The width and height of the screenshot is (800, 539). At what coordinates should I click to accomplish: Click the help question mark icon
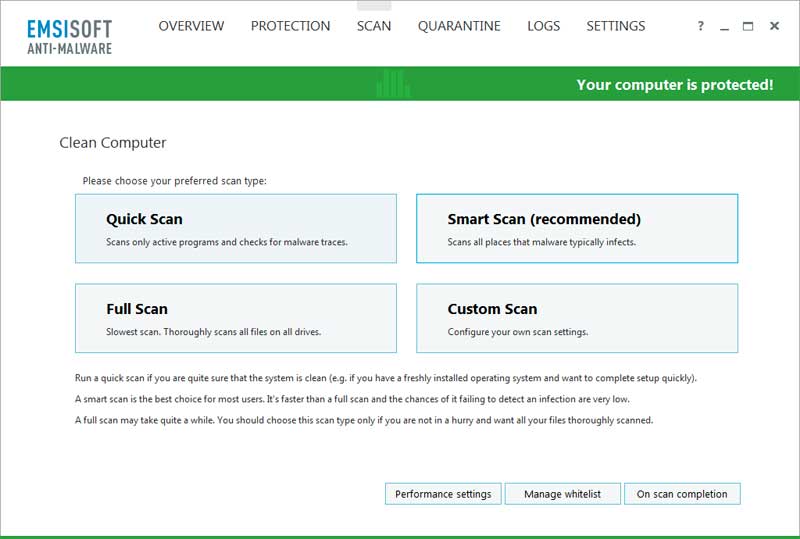tap(701, 26)
